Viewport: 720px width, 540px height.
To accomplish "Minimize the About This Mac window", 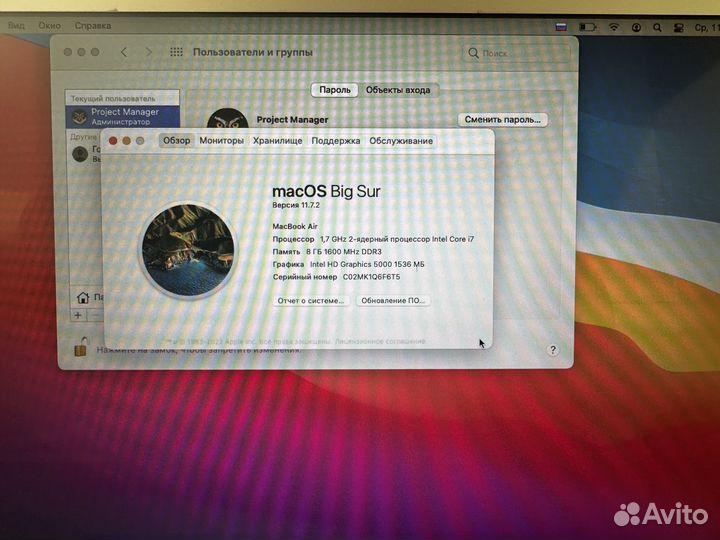I will click(x=126, y=141).
